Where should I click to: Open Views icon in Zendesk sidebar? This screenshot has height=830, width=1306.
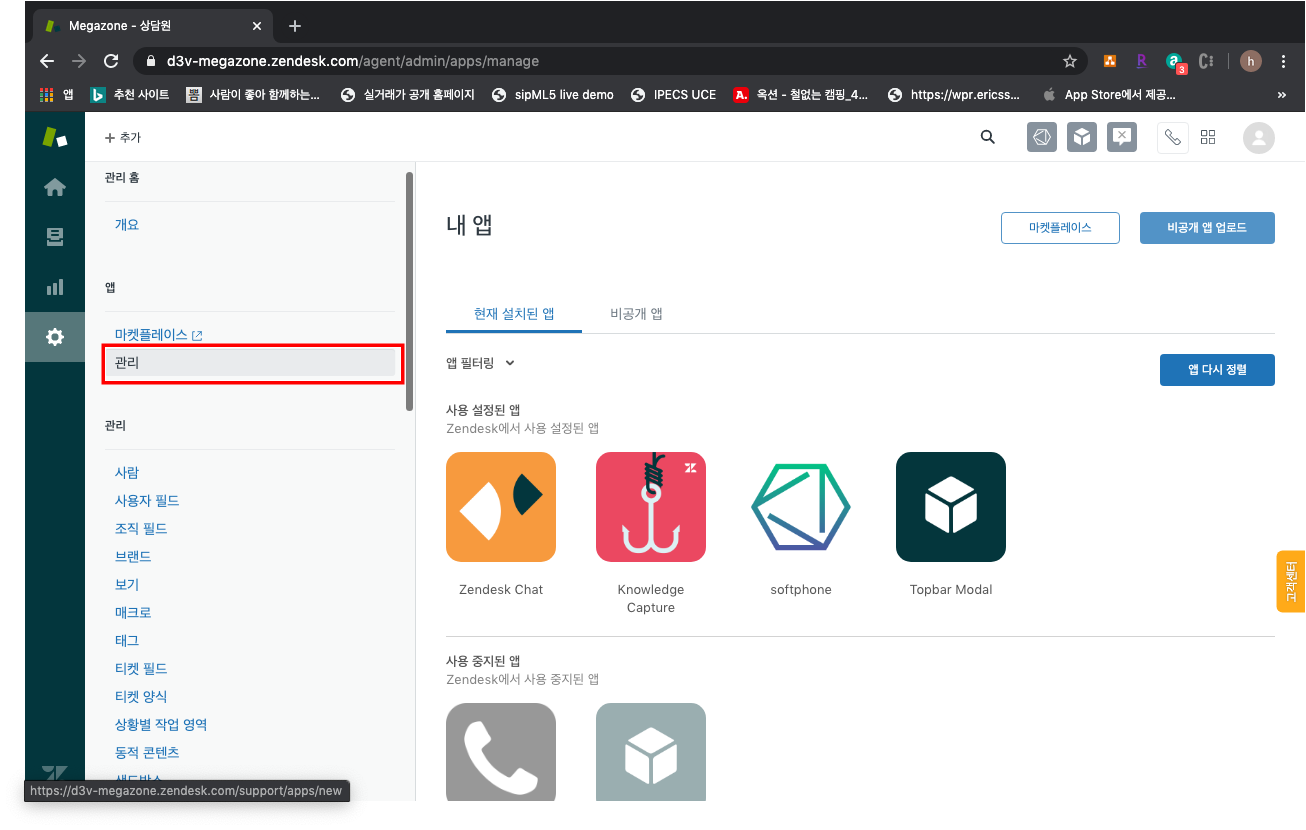tap(55, 237)
